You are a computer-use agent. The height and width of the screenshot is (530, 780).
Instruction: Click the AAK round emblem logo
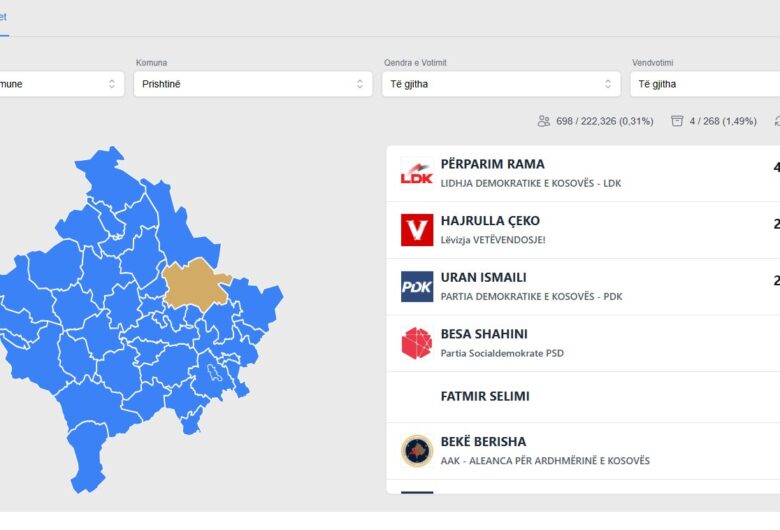(x=416, y=451)
